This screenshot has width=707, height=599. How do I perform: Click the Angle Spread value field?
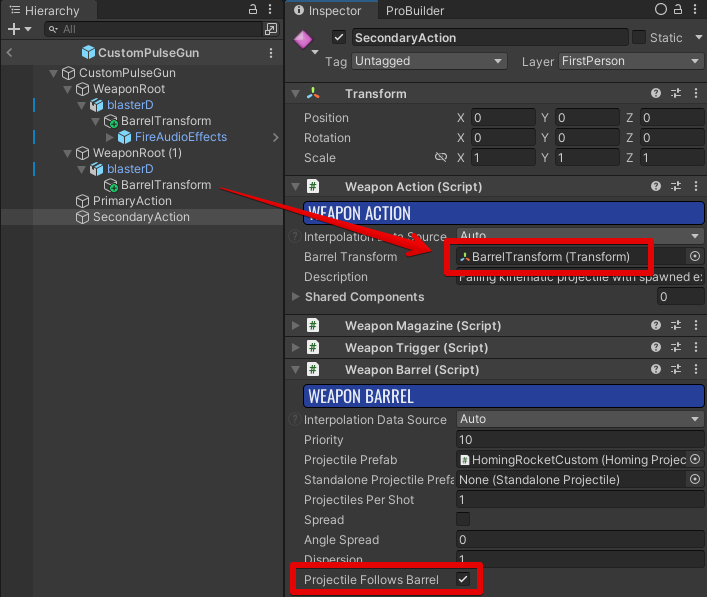tap(580, 539)
